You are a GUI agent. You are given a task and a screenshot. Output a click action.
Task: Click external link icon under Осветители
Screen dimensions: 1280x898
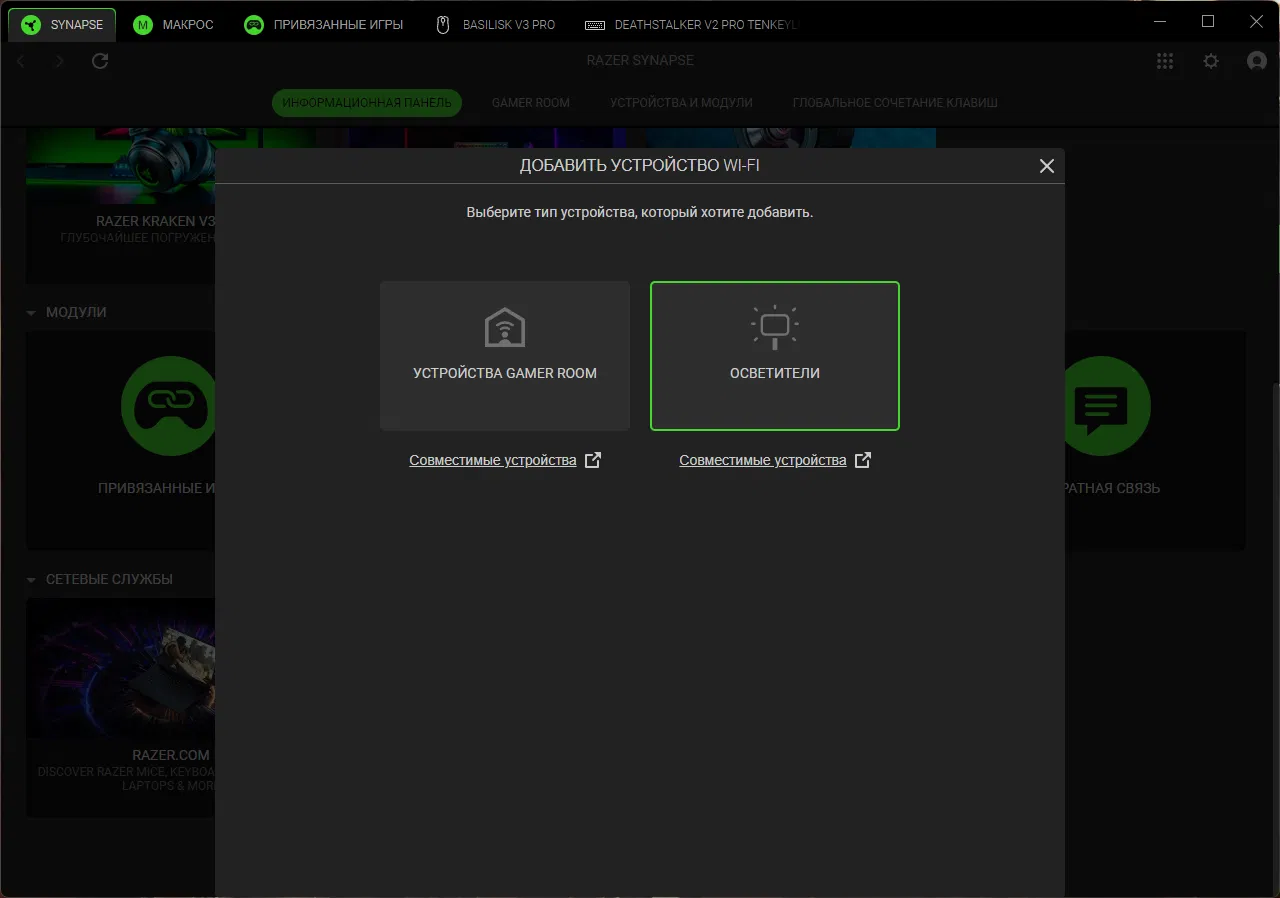click(x=863, y=460)
